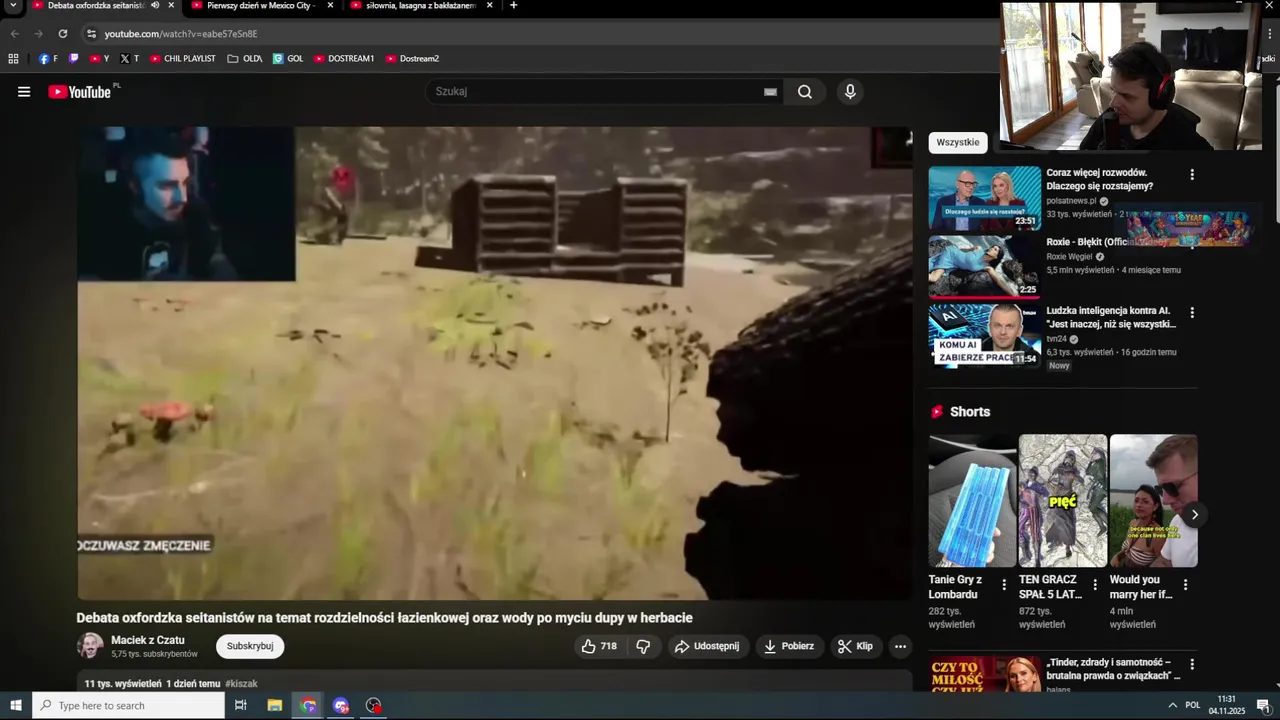The width and height of the screenshot is (1280, 720).
Task: Open the 'Tinder, zdrady i samotność' video title
Action: [x=1113, y=669]
